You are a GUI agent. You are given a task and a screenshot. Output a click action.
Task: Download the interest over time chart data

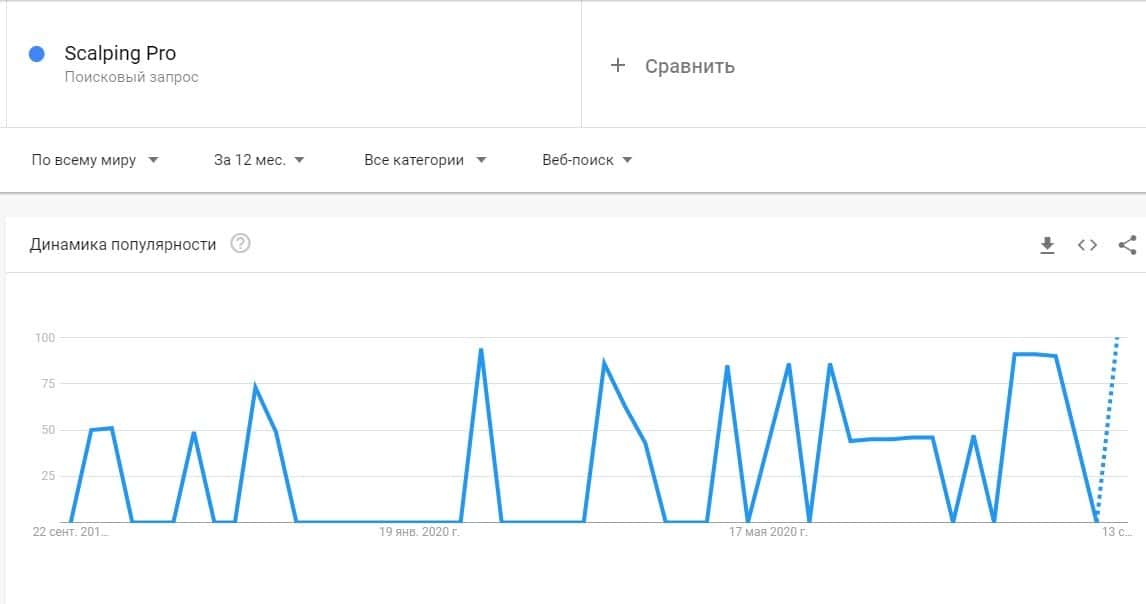tap(1047, 245)
